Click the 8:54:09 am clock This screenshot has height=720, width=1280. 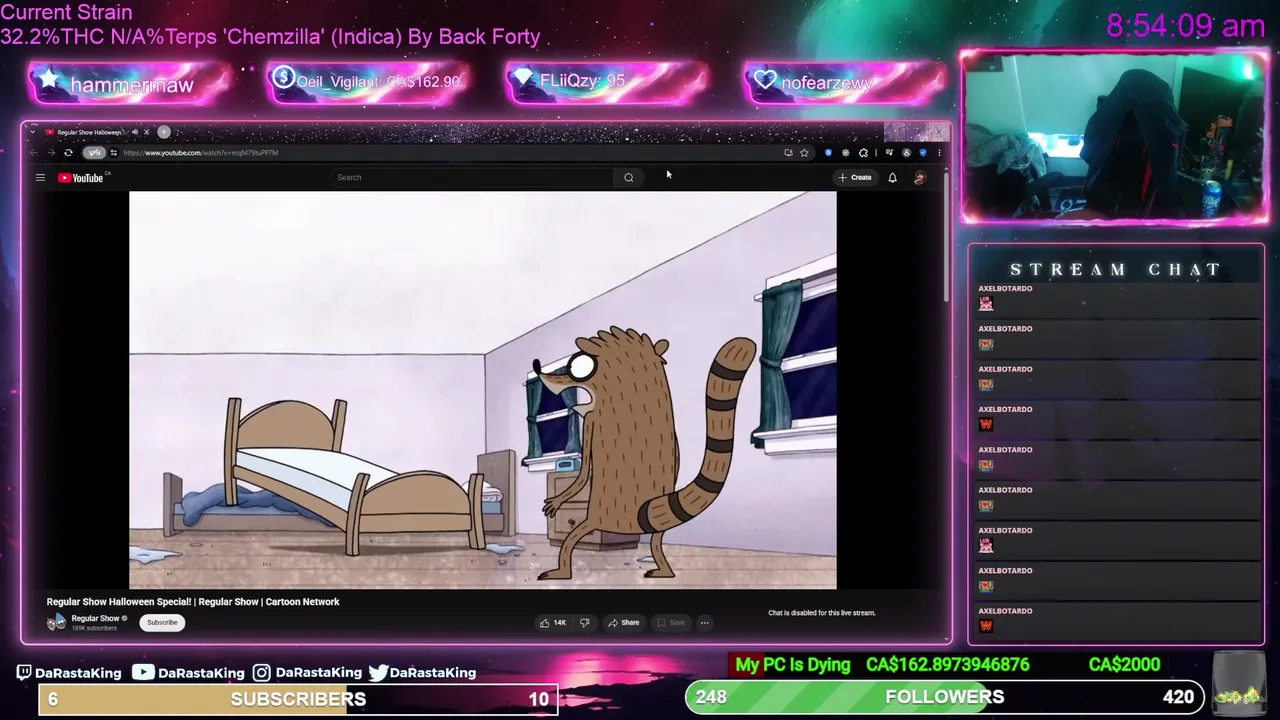click(x=1186, y=26)
